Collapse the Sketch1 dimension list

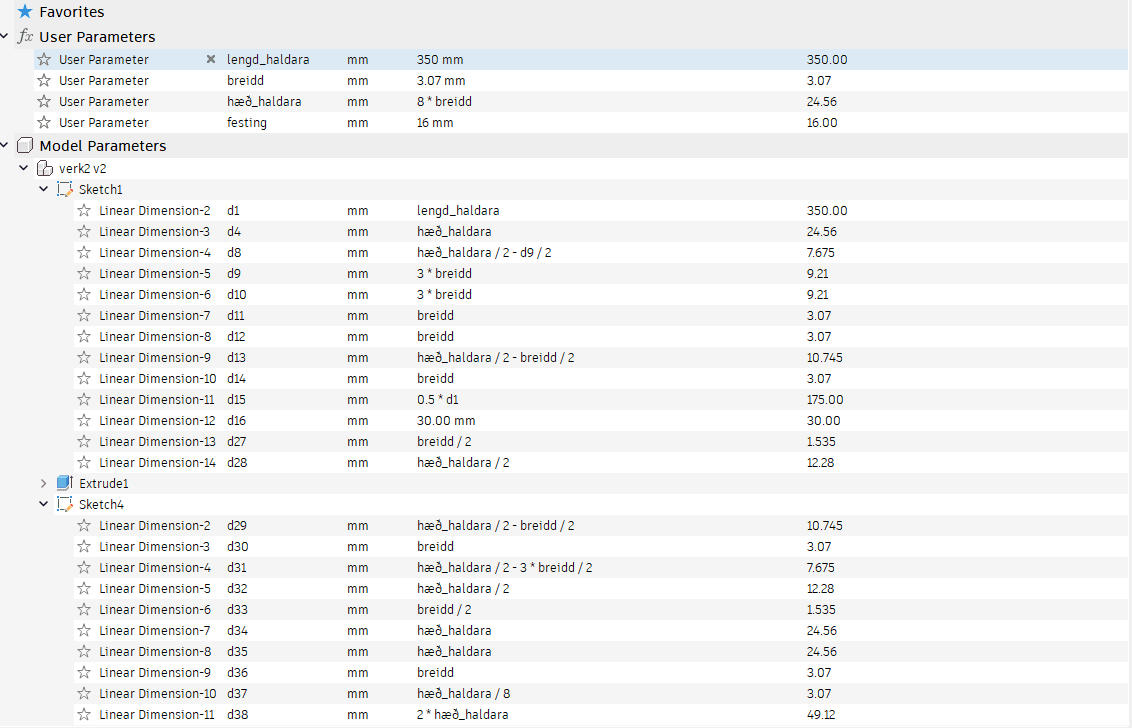(43, 188)
